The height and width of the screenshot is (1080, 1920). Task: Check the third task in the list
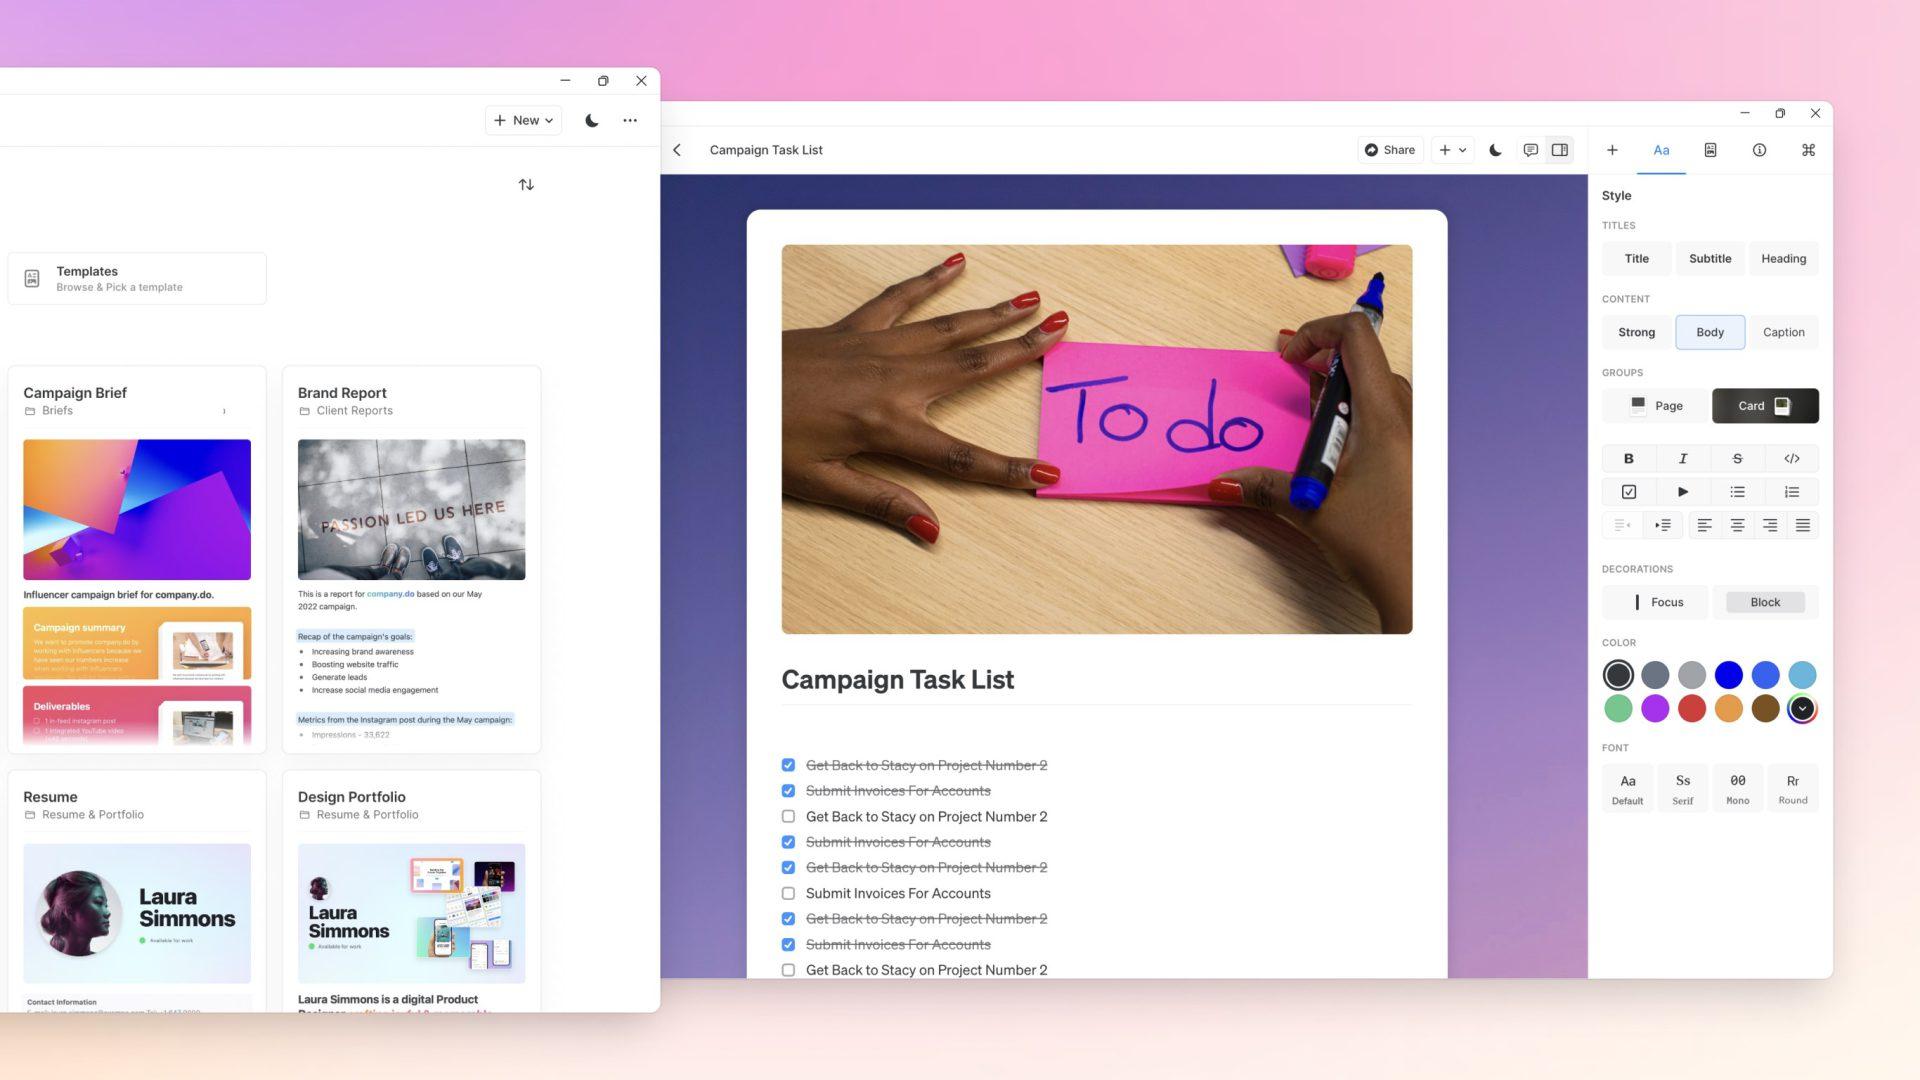tap(788, 817)
